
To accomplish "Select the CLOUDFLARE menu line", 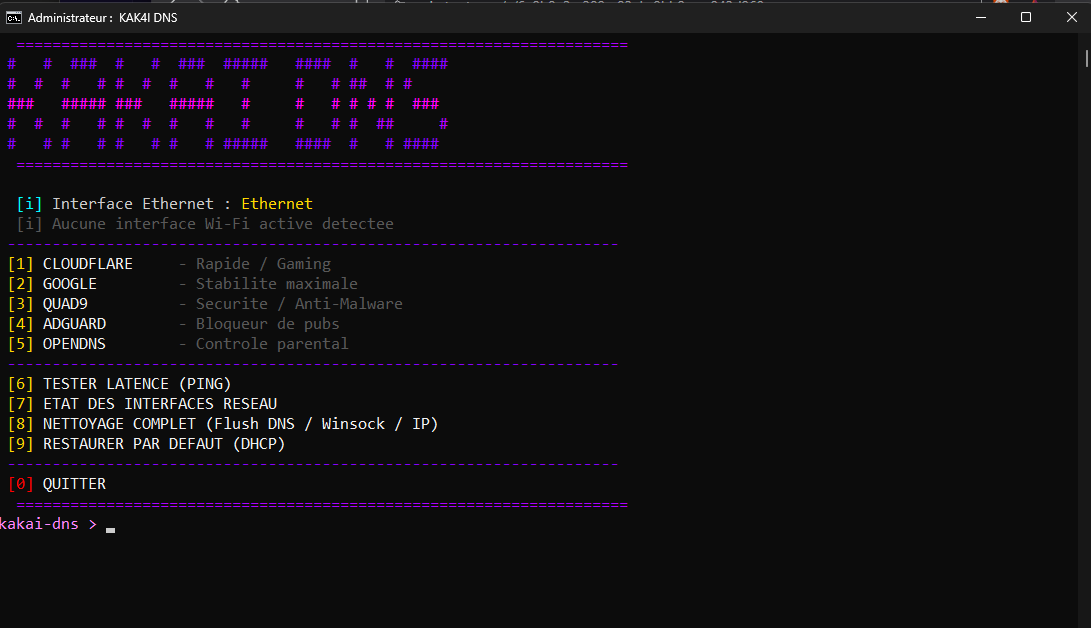I will click(170, 264).
